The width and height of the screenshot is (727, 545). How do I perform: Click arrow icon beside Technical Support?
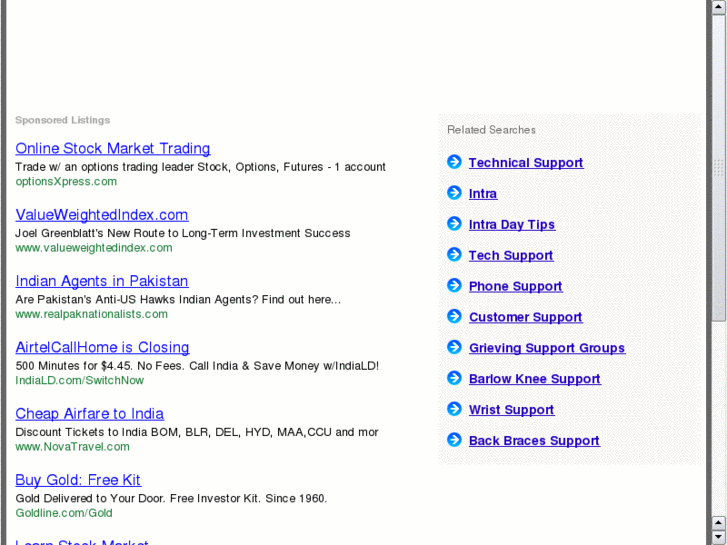point(454,162)
